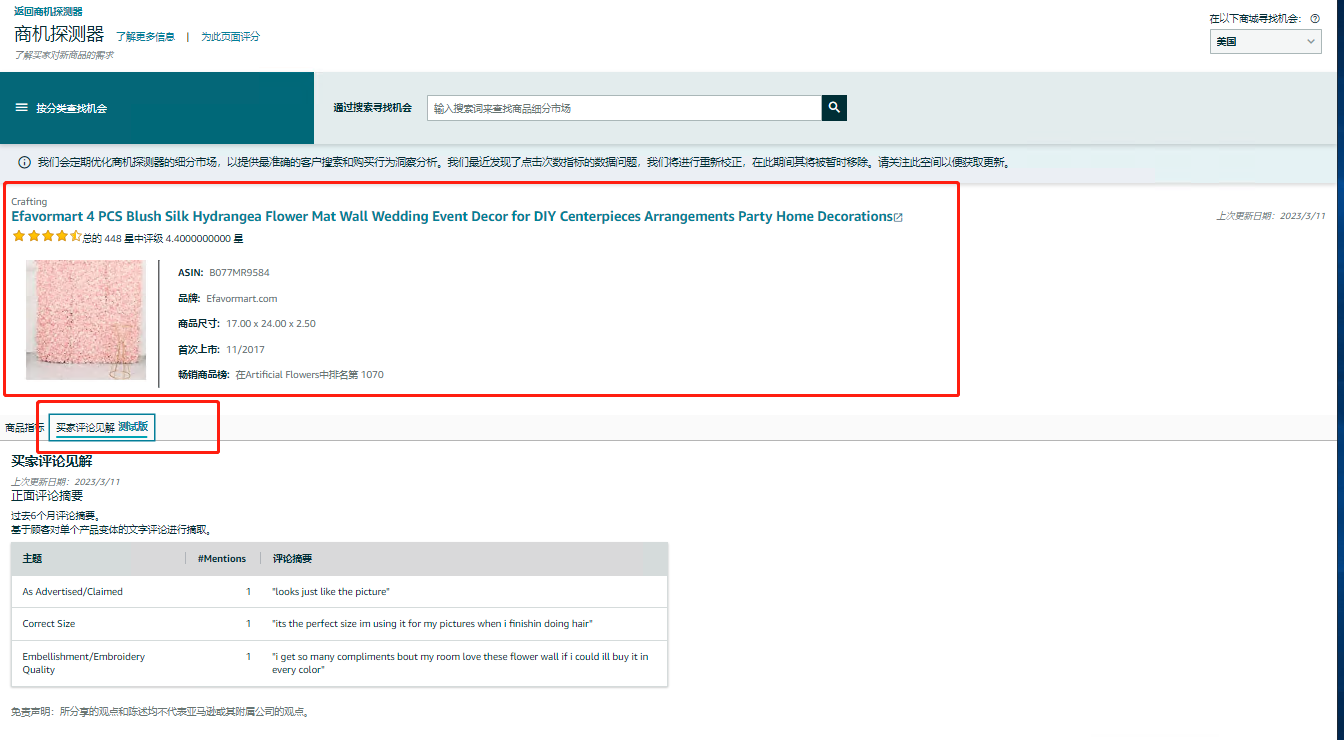This screenshot has height=740, width=1344.
Task: Select the Embellishment/Embroidery Quality topic
Action: (84, 663)
